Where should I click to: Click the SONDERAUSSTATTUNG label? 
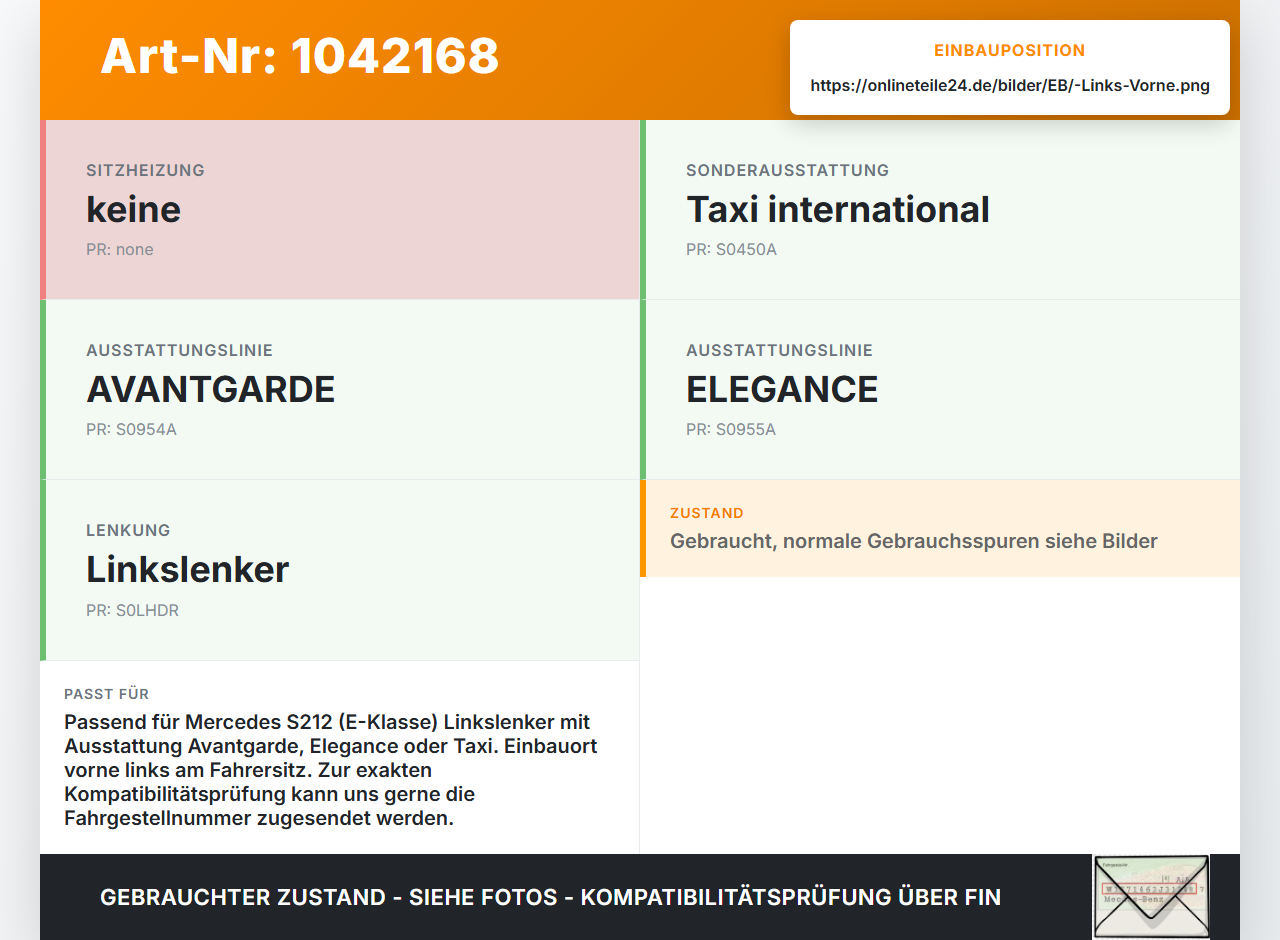point(787,170)
